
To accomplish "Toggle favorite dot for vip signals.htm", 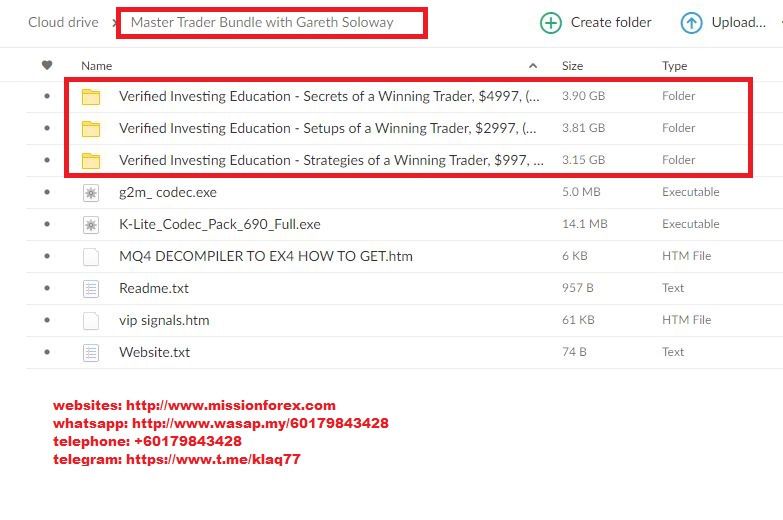I will (x=46, y=320).
